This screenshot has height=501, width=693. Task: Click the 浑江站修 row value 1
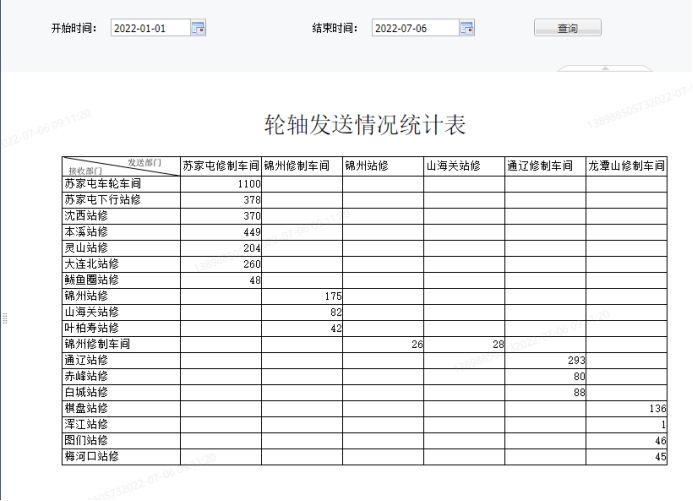click(x=663, y=425)
